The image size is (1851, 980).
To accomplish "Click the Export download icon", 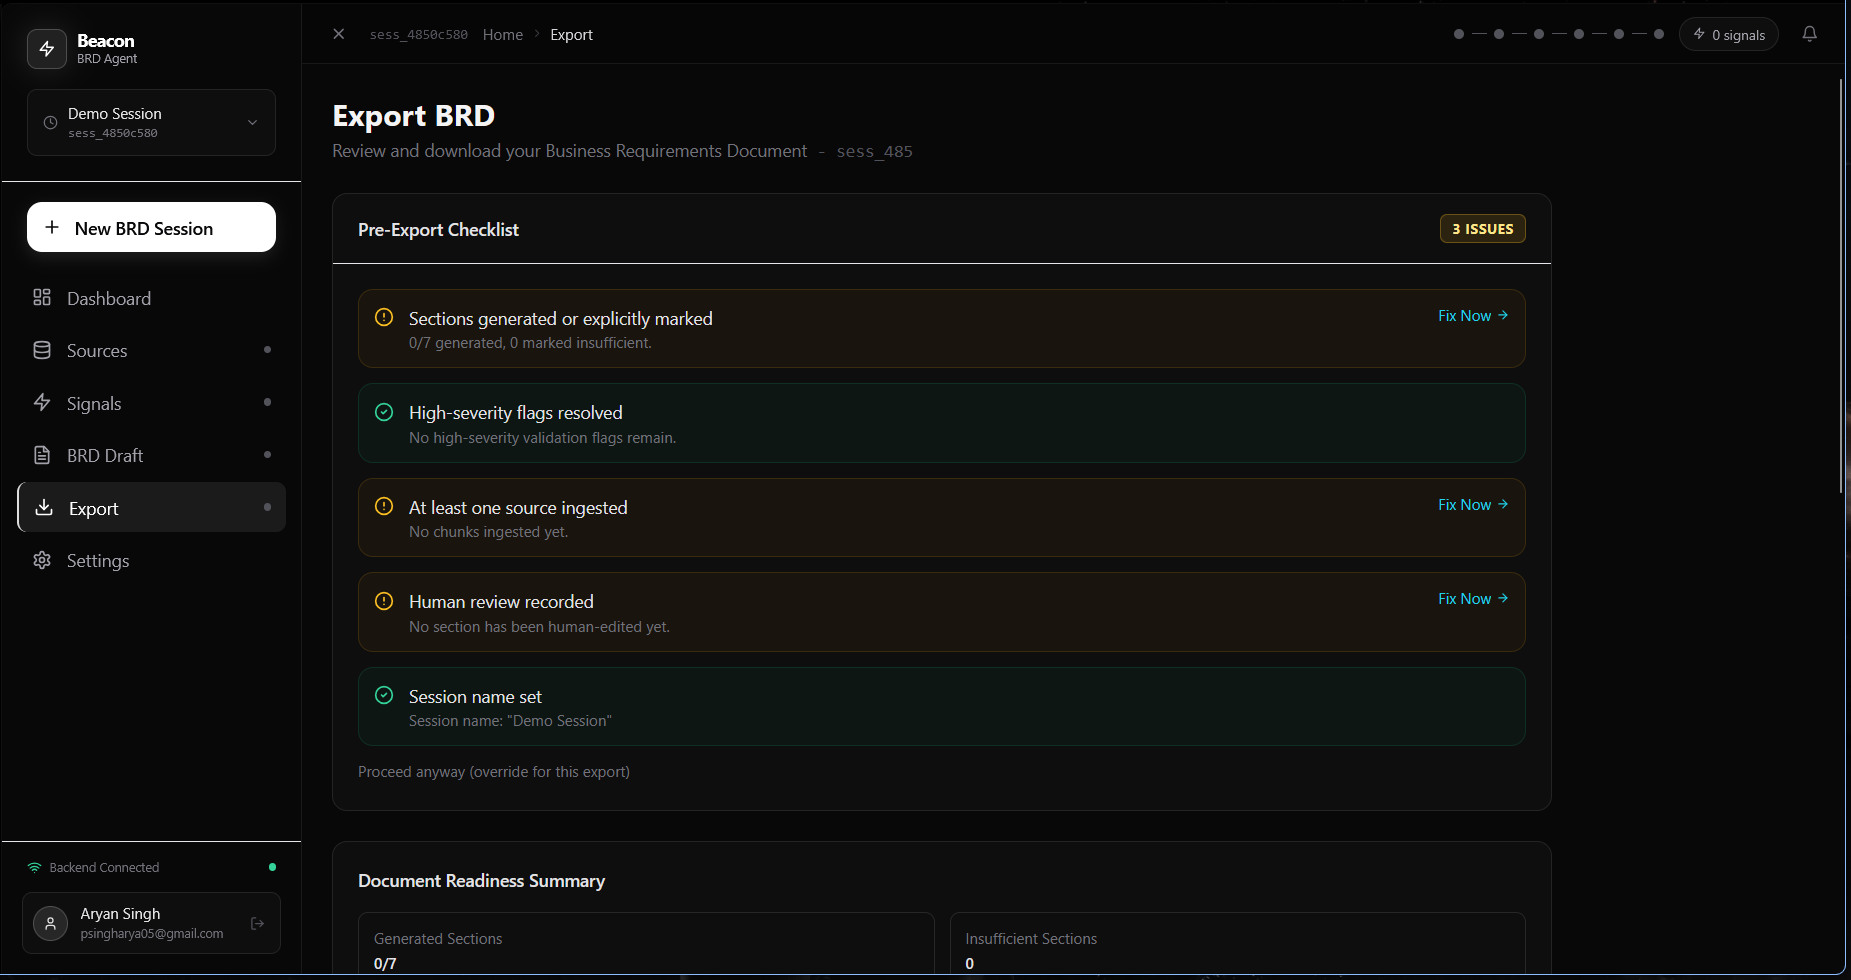I will tap(44, 507).
